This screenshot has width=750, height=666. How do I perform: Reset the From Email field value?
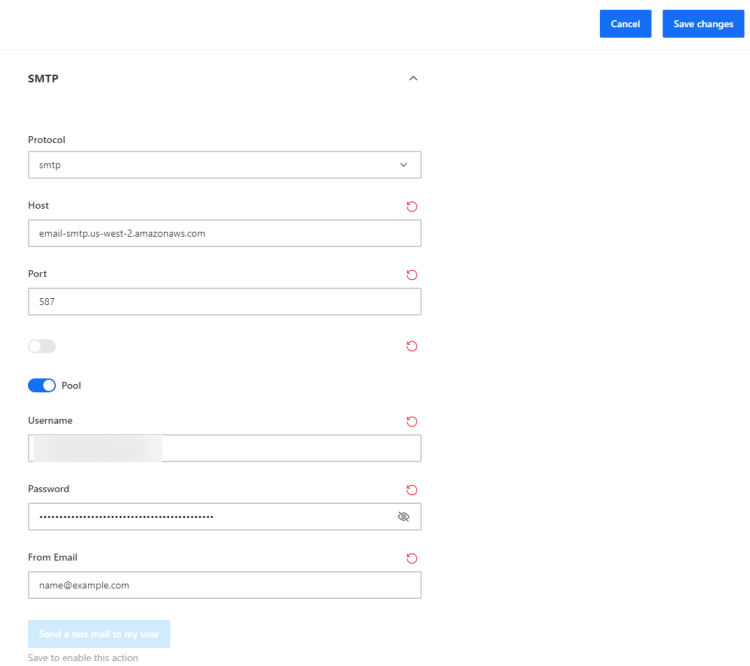tap(412, 558)
